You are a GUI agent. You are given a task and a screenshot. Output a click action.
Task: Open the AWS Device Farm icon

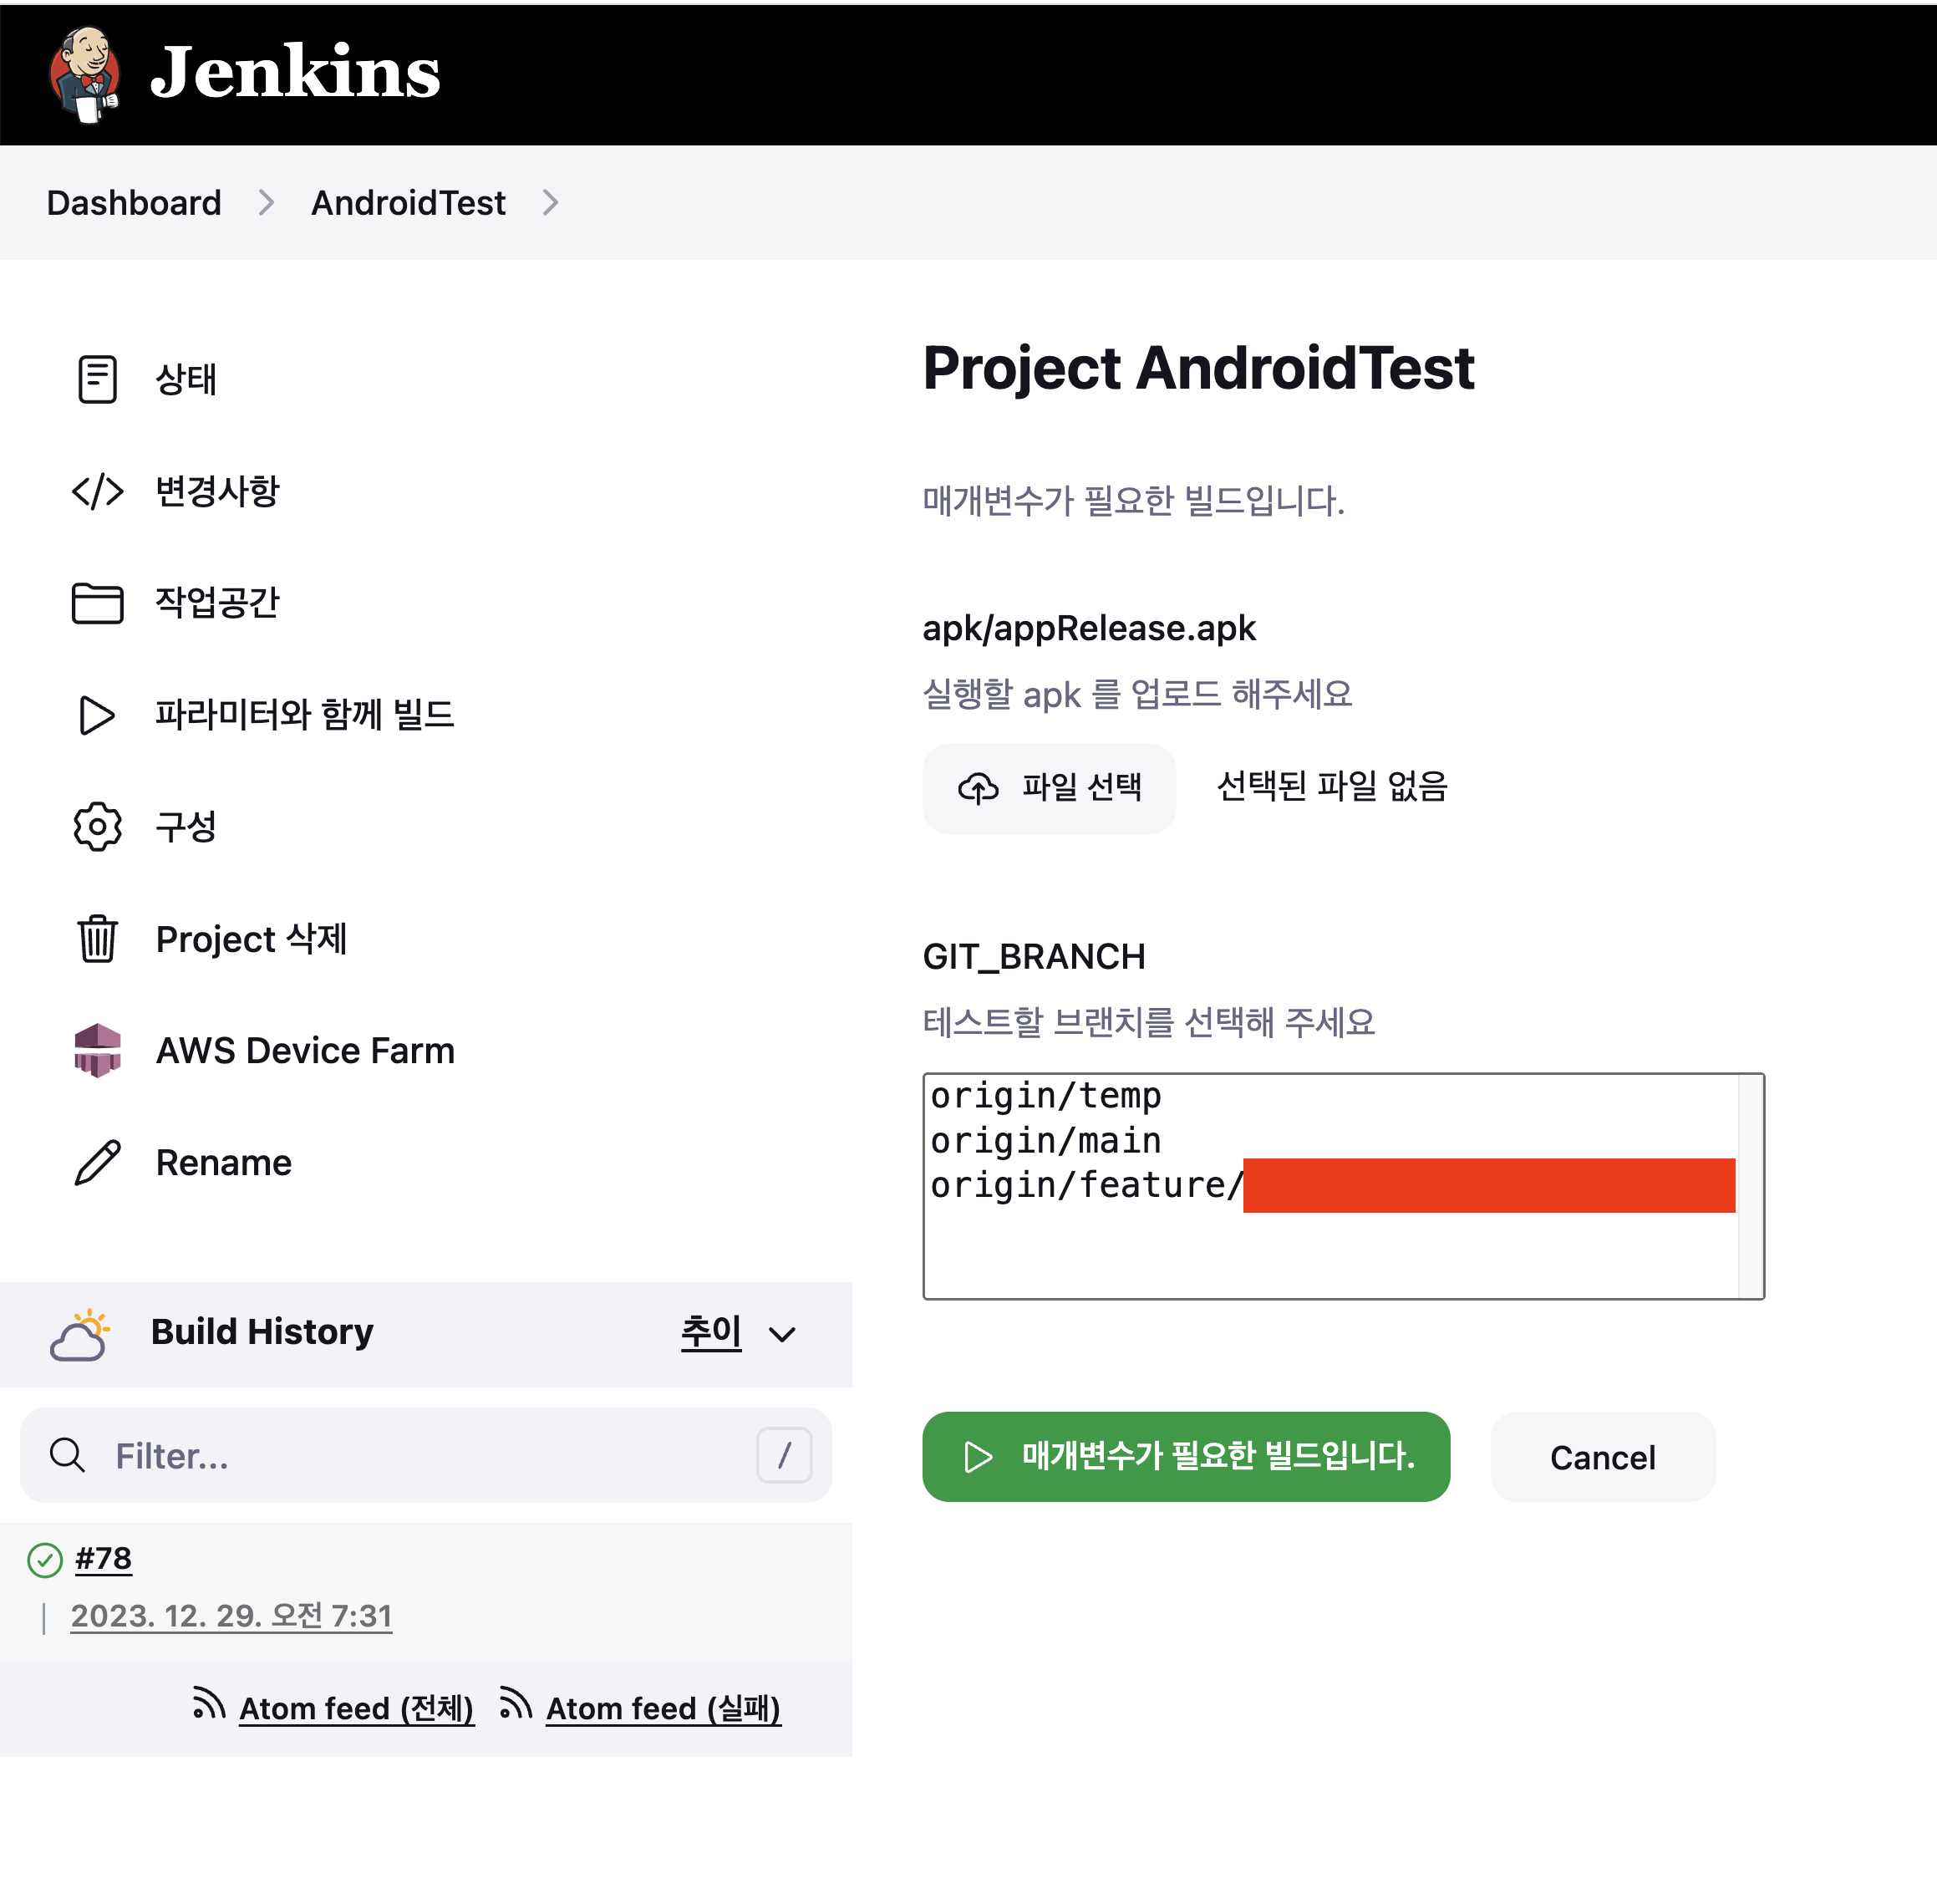pos(97,1050)
